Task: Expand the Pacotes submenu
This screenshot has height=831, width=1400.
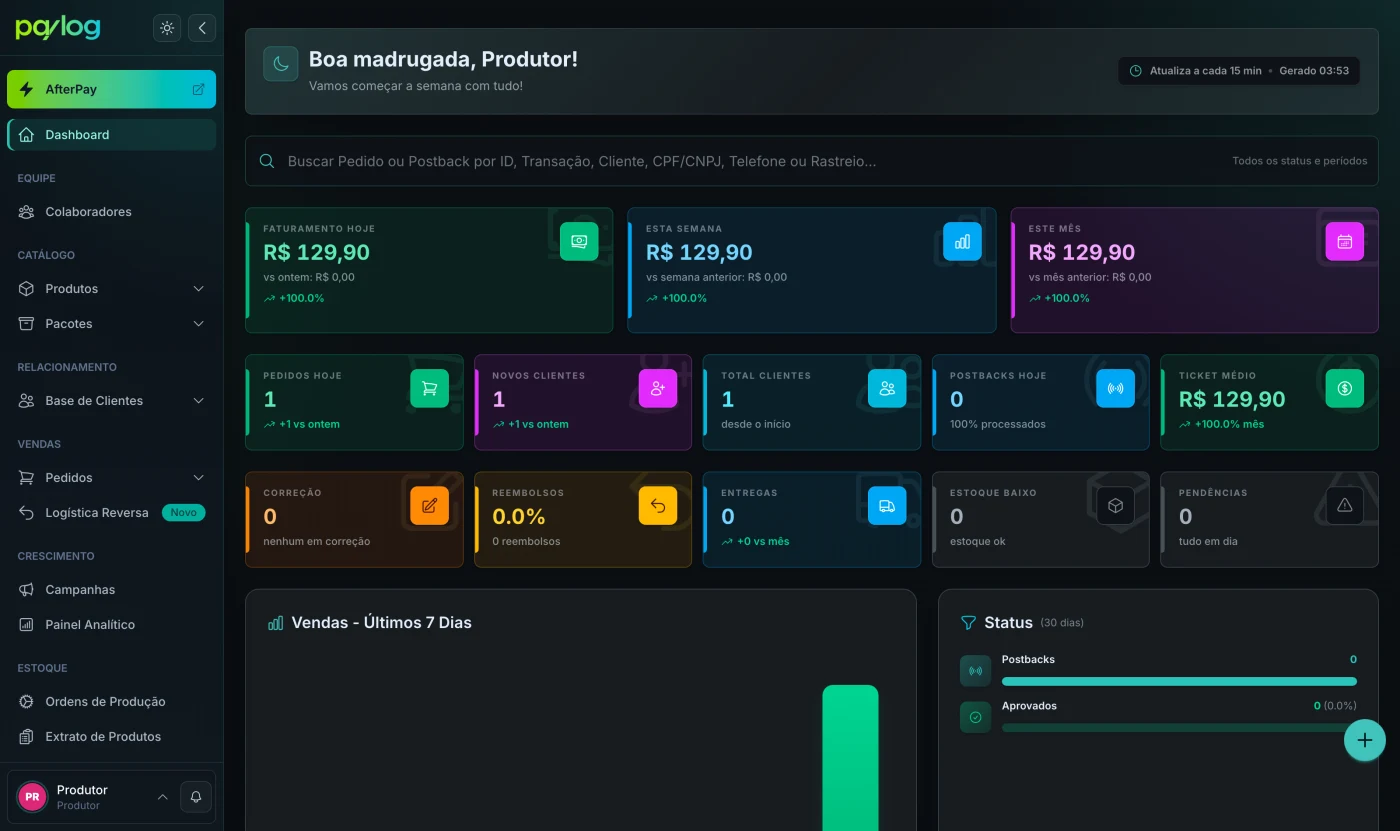Action: (x=111, y=324)
